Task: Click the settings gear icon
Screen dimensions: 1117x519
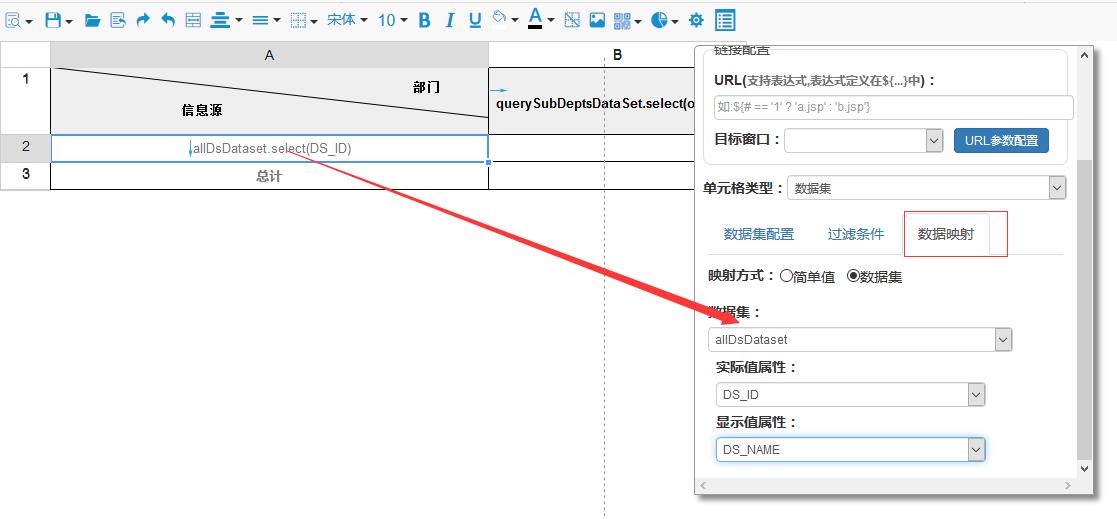Action: [696, 20]
